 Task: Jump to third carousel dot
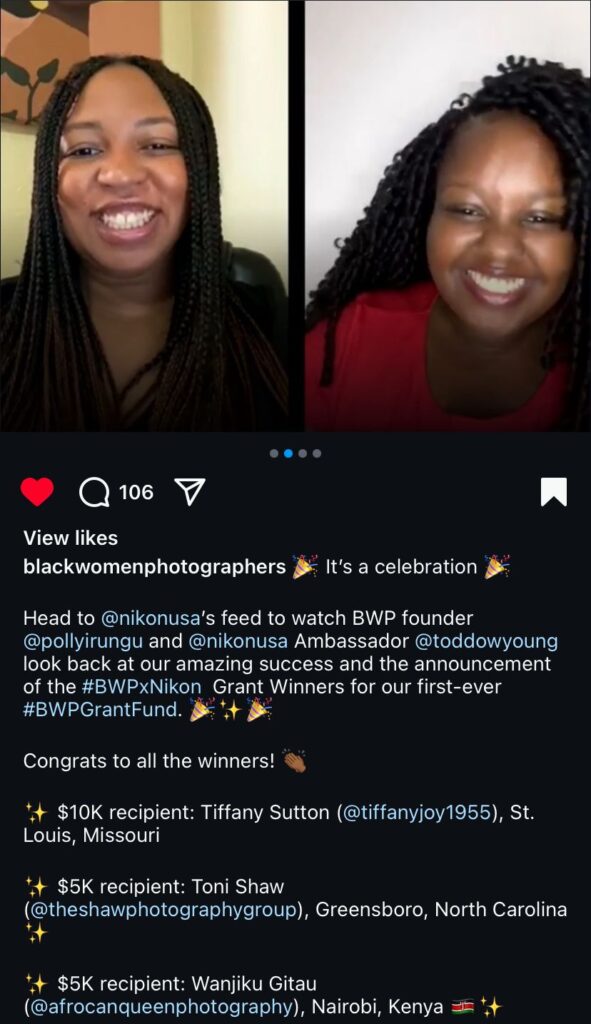click(x=302, y=453)
